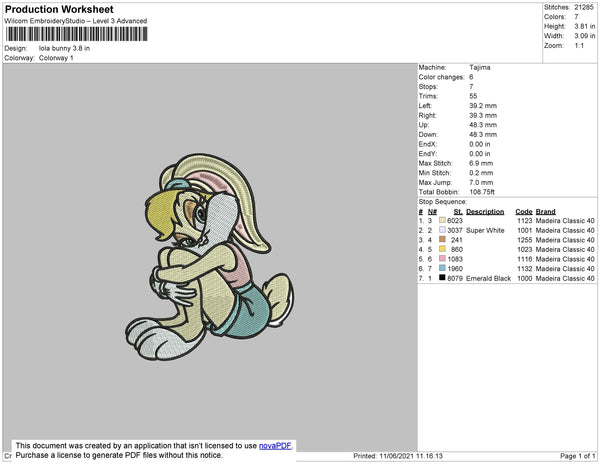This screenshot has width=600, height=464.
Task: Open the novaPDF link
Action: 275,446
